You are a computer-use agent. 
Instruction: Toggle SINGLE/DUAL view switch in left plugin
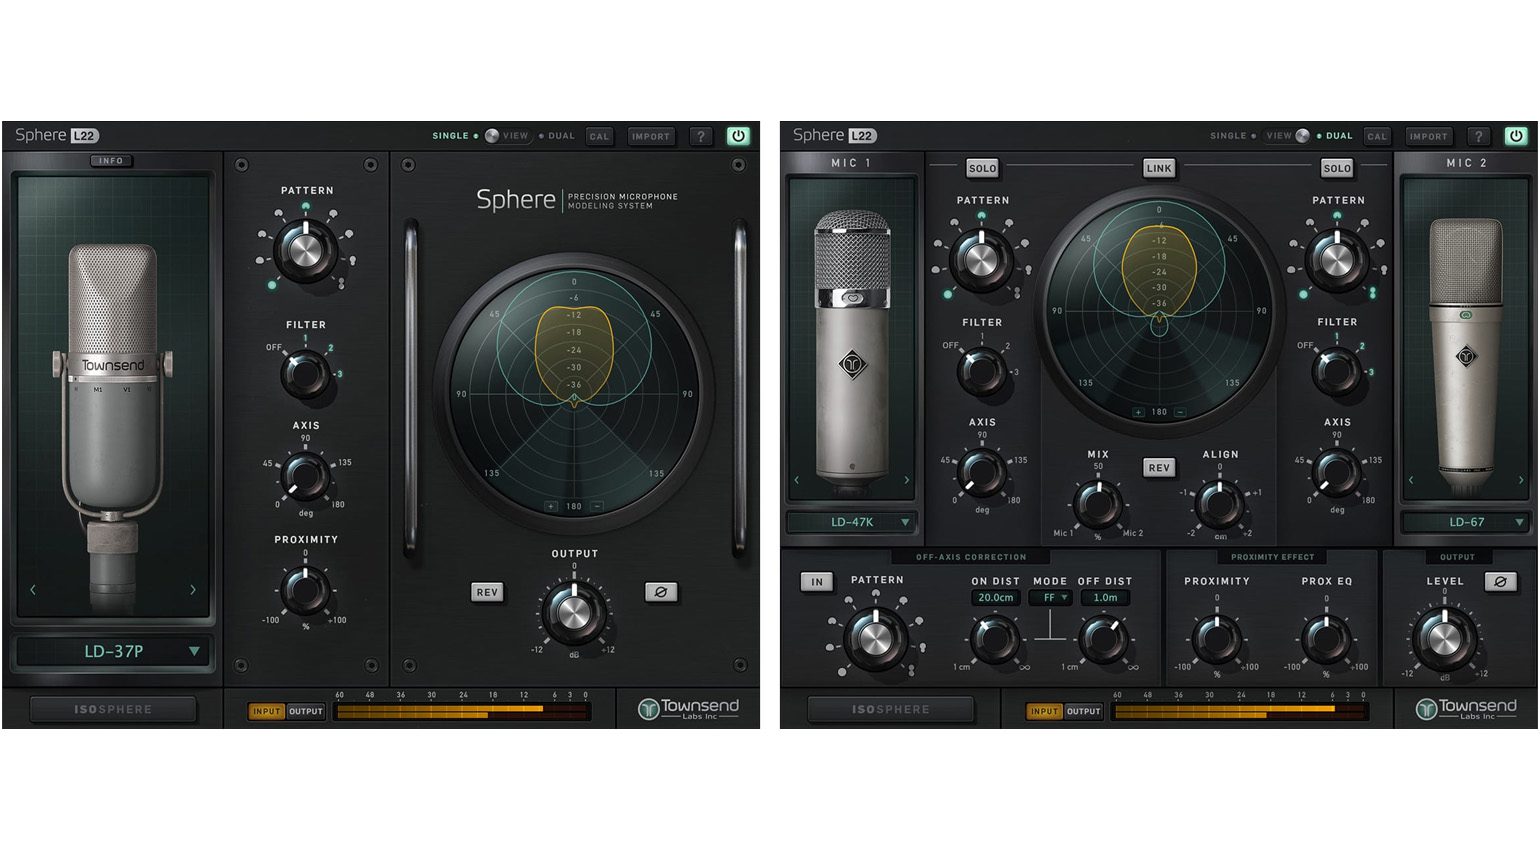pyautogui.click(x=493, y=136)
